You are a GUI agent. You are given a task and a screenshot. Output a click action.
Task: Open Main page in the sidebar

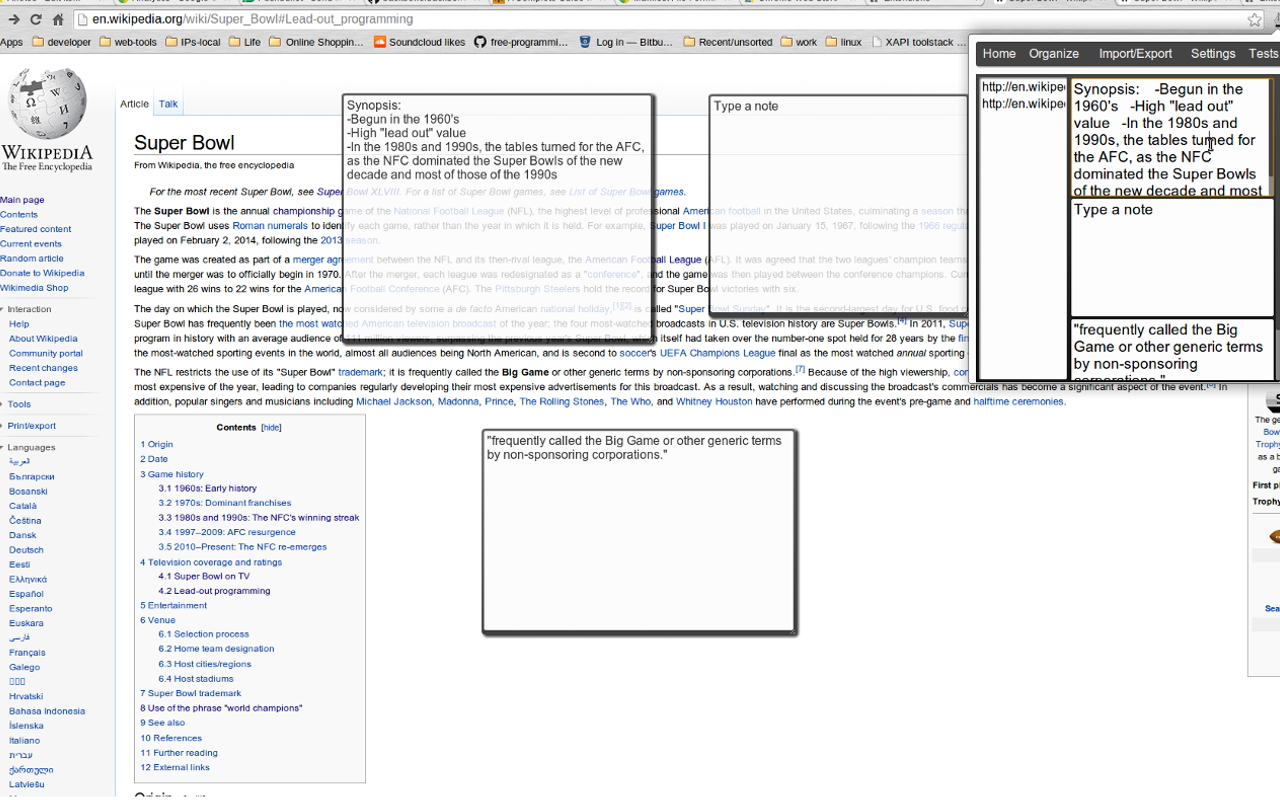pyautogui.click(x=22, y=200)
